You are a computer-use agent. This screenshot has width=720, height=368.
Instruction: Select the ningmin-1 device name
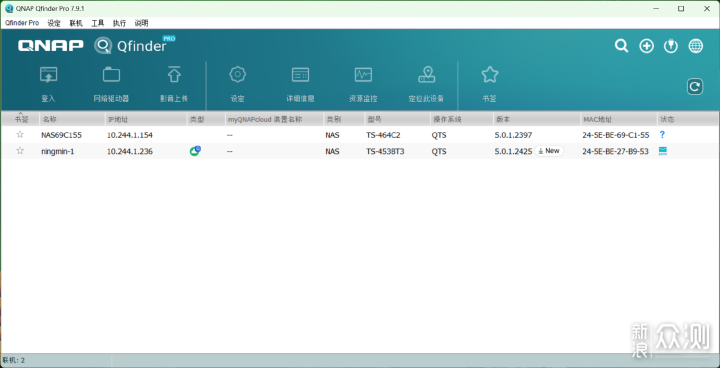57,151
